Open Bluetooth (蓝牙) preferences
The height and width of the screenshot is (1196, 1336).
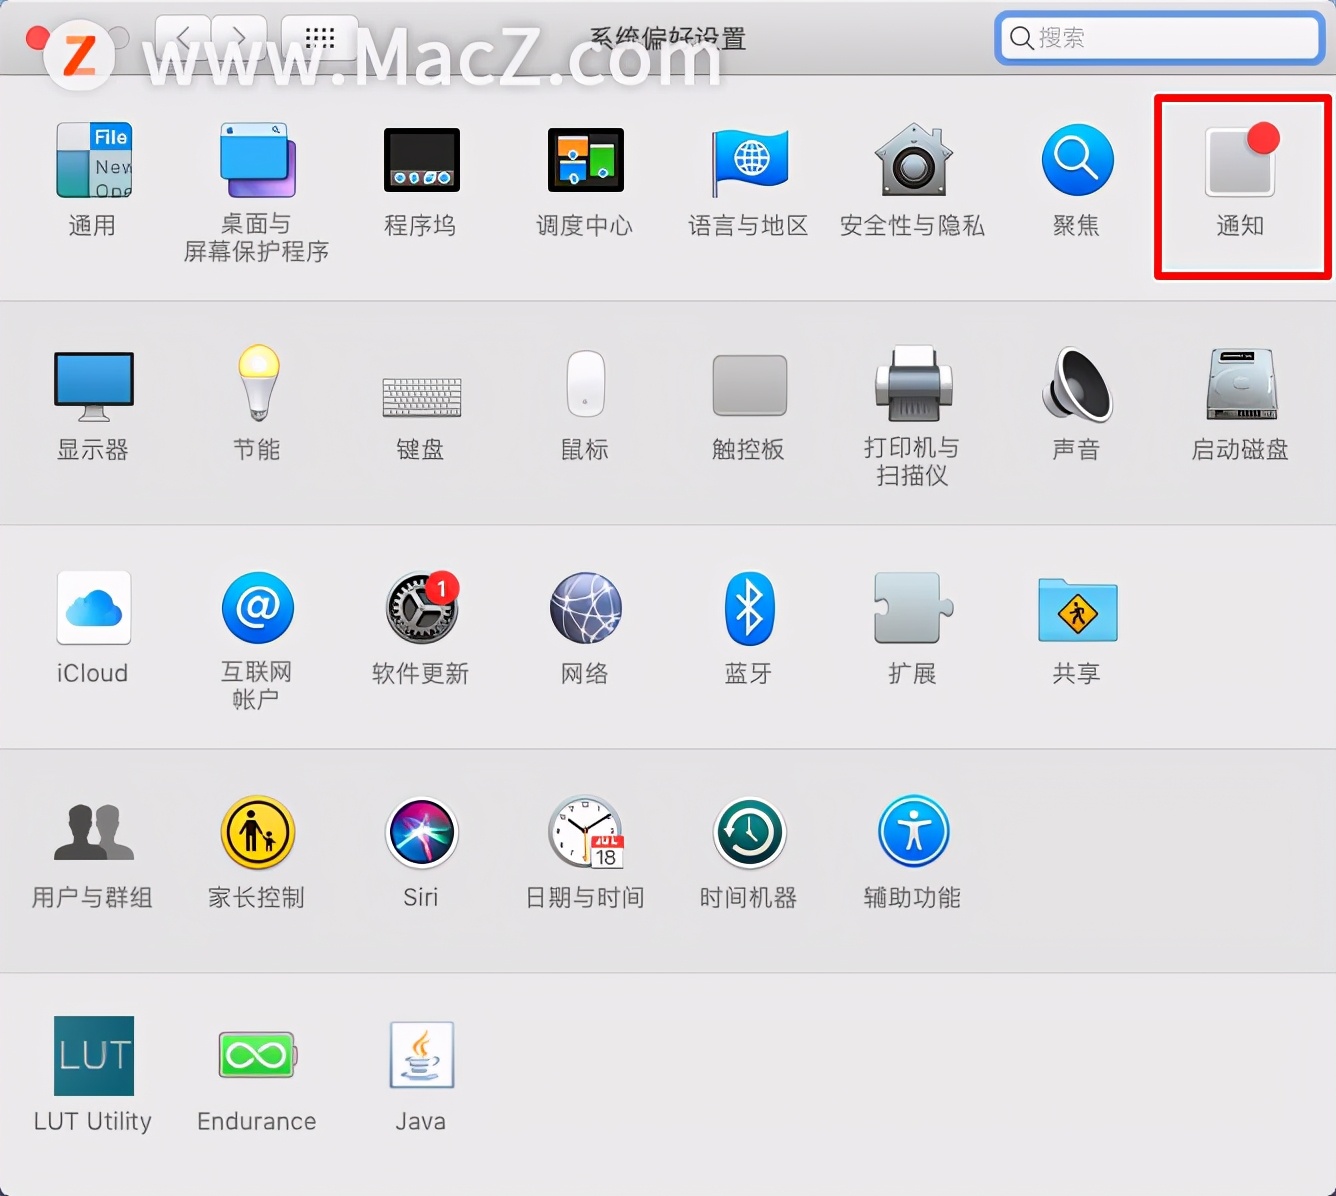click(x=748, y=625)
